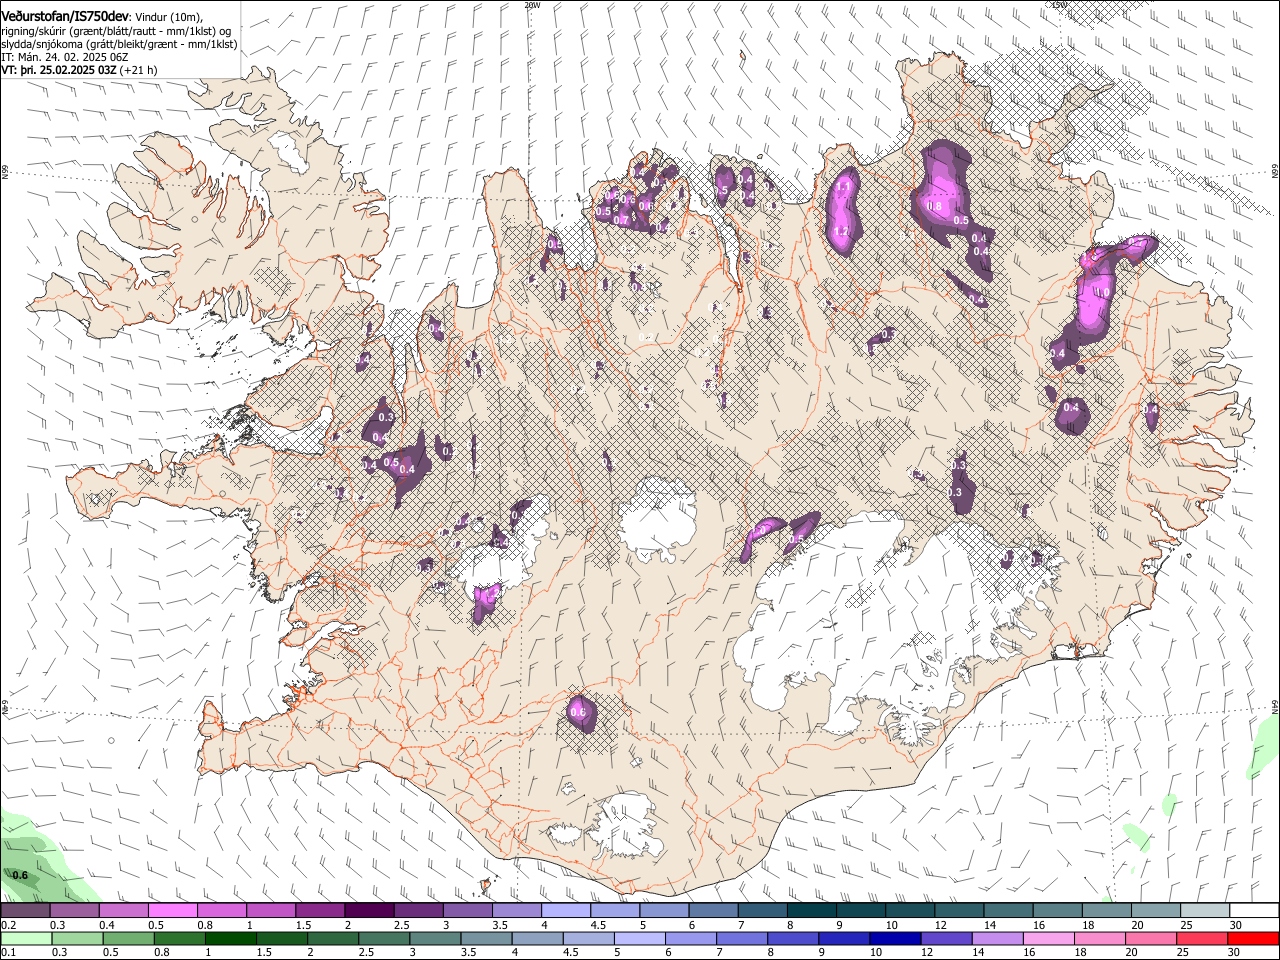The height and width of the screenshot is (960, 1280).
Task: Click the 0.6 value inside the green rain area
Action: [20, 875]
